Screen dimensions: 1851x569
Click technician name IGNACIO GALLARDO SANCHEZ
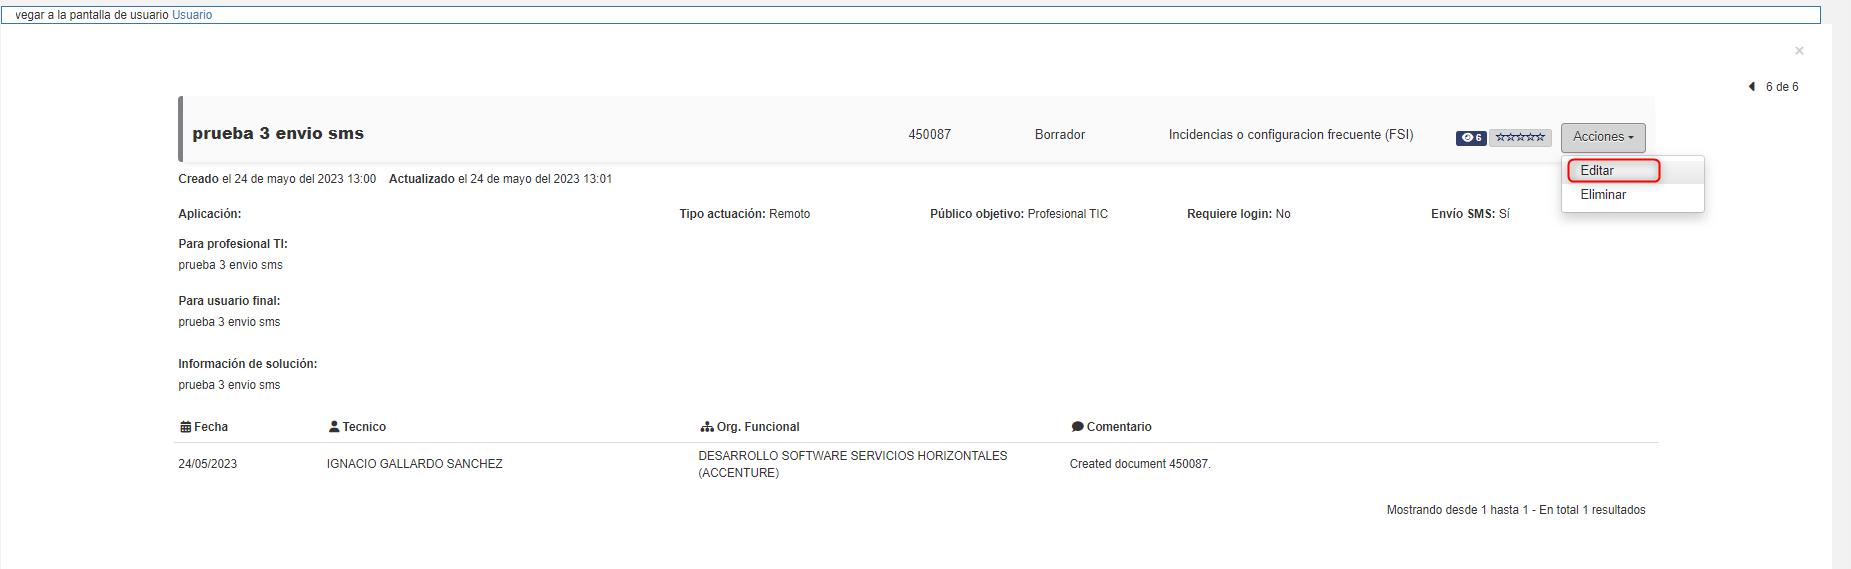[x=415, y=464]
